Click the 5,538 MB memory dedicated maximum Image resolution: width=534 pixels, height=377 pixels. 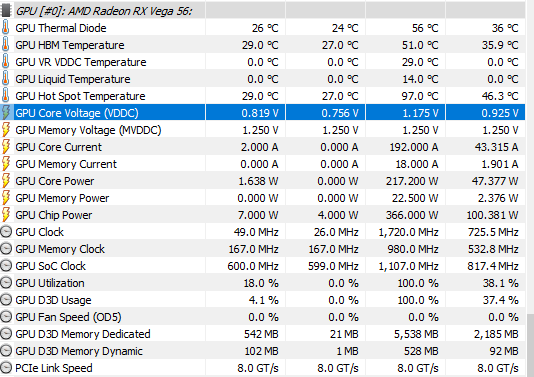coord(416,334)
